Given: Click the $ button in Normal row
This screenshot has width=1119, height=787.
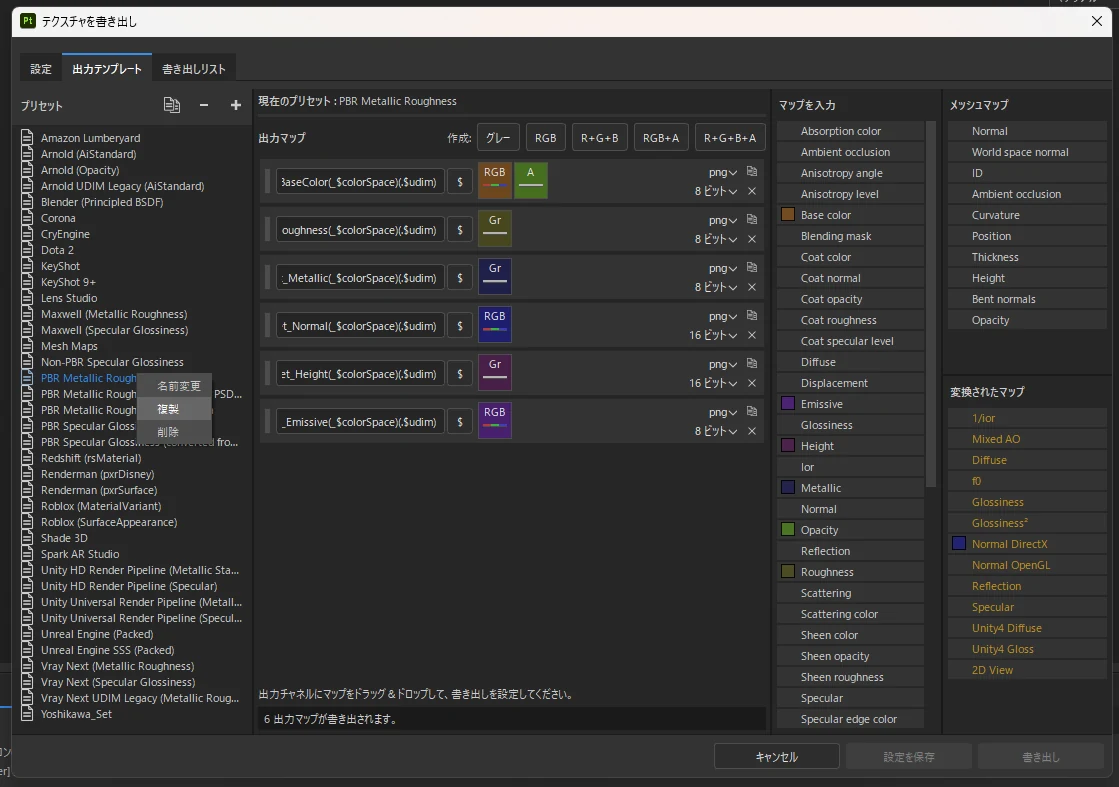Looking at the screenshot, I should [460, 325].
